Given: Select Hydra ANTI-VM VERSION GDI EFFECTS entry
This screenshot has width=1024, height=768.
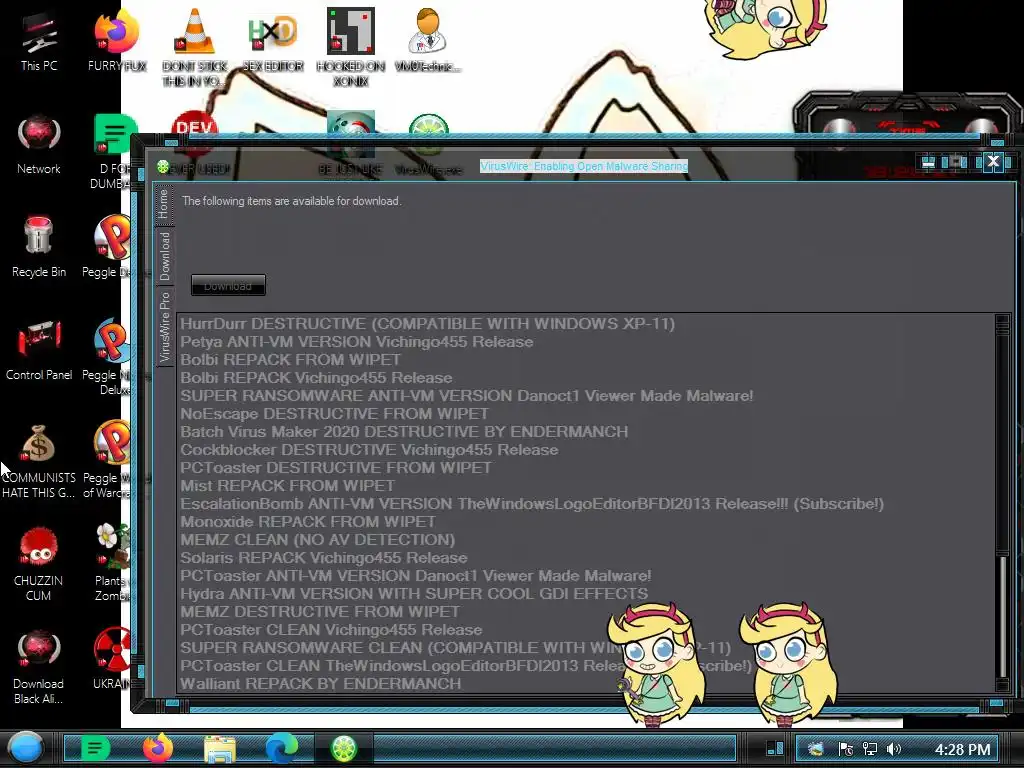Looking at the screenshot, I should coord(414,594).
